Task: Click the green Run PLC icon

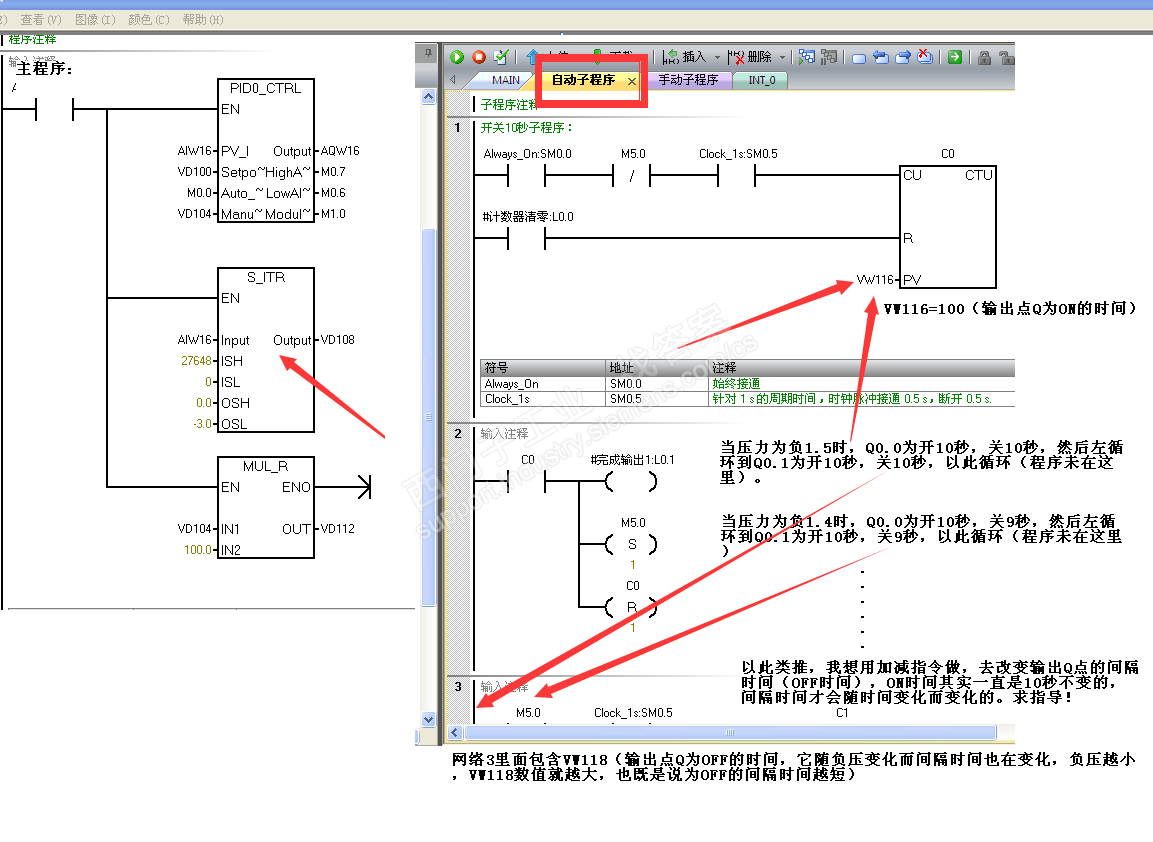Action: tap(457, 57)
